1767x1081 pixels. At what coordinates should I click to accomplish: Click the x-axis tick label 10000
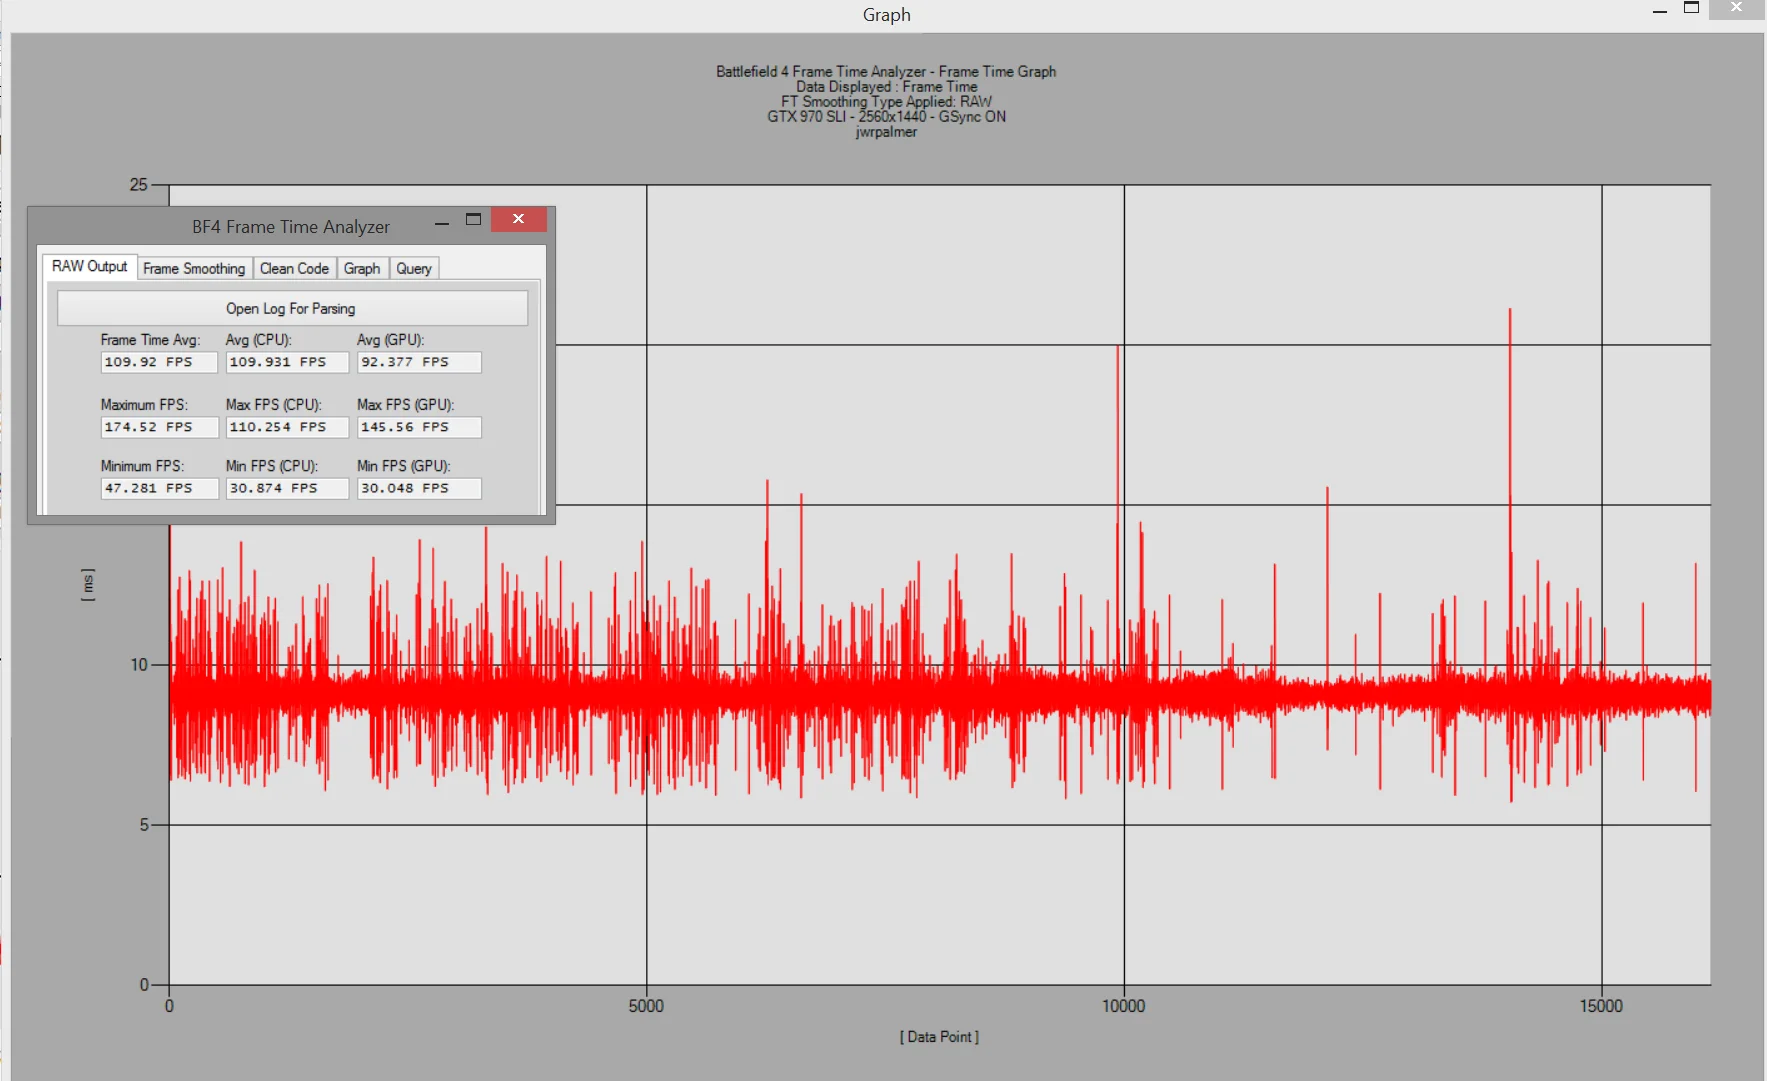pyautogui.click(x=1124, y=1006)
